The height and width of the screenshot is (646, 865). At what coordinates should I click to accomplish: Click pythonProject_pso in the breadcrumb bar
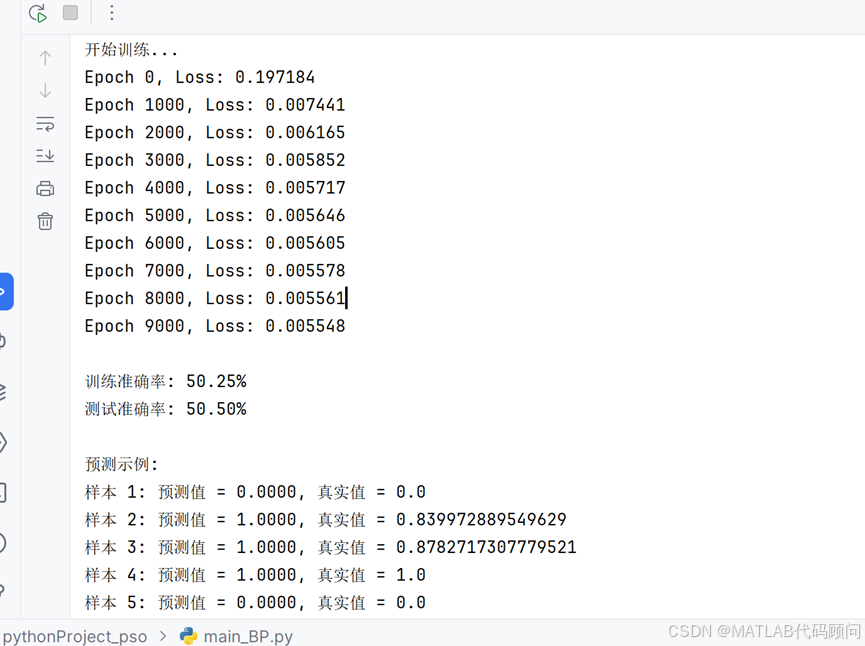pos(75,636)
